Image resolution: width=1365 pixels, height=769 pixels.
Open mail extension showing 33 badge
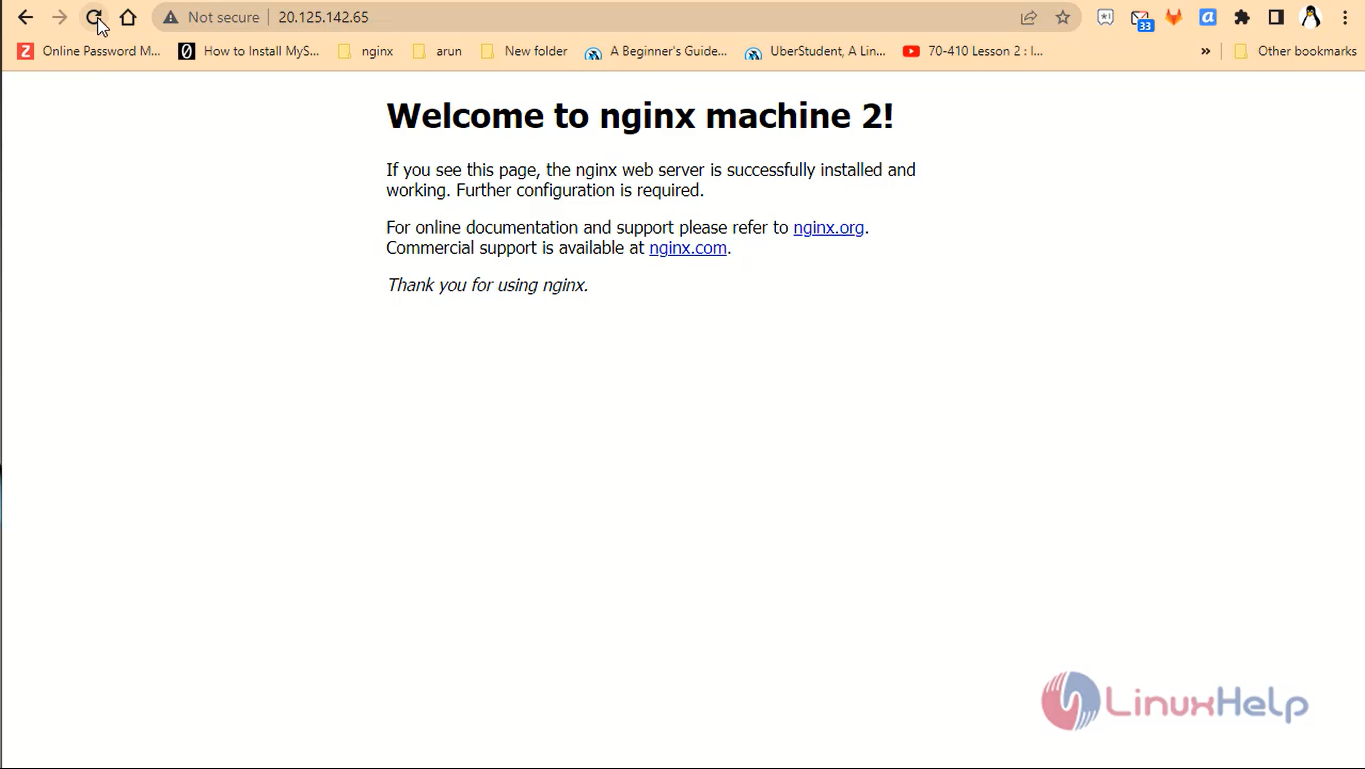tap(1141, 18)
